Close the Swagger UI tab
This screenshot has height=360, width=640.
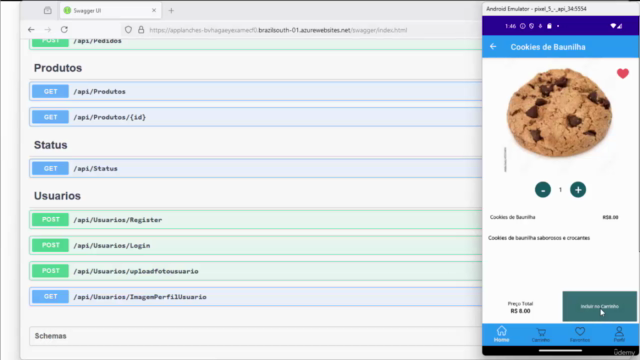pos(154,11)
